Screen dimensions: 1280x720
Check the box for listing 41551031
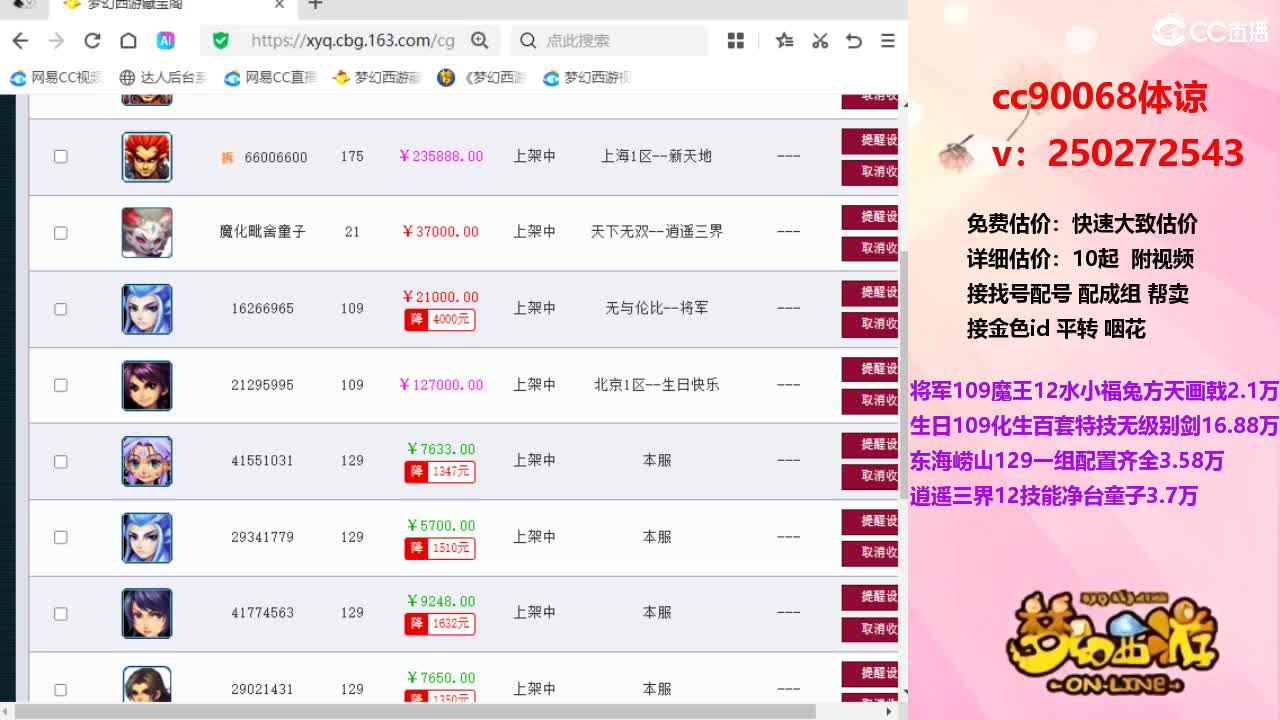tap(60, 461)
